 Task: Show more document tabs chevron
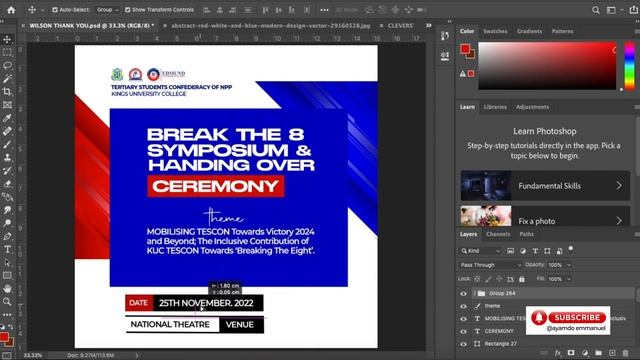click(429, 25)
